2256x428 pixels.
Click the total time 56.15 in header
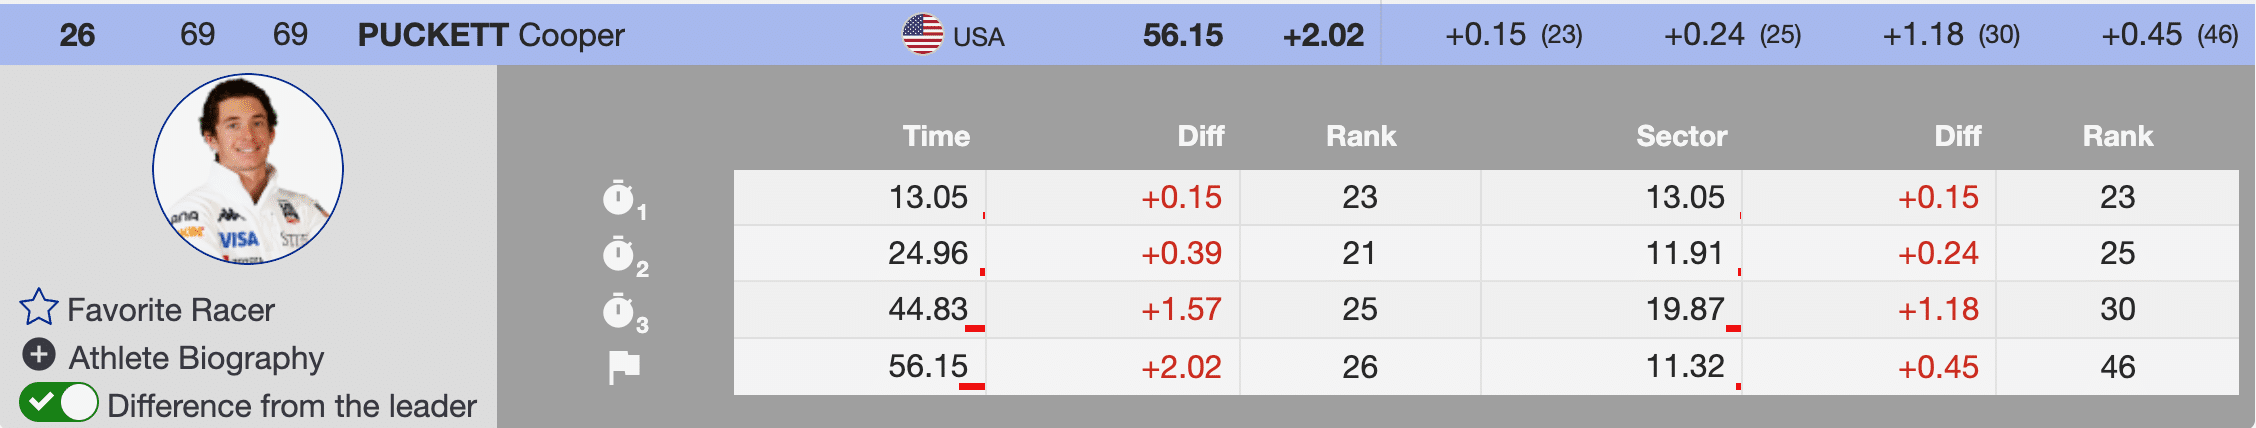point(1183,35)
